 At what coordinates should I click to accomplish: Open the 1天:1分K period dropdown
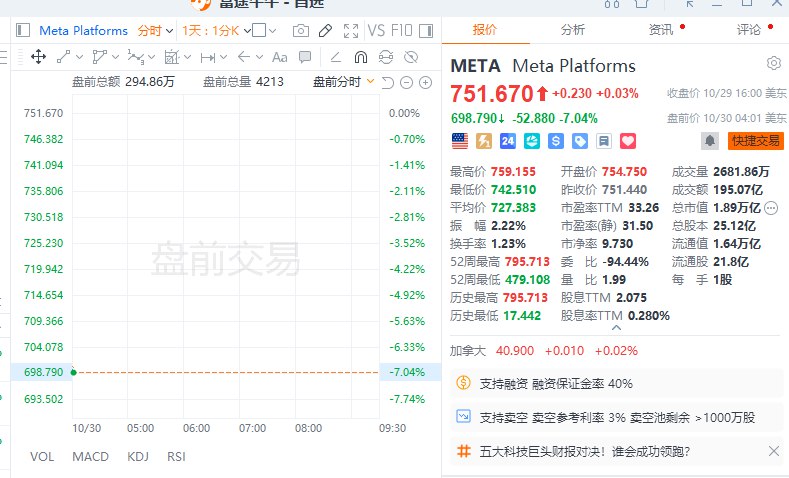[x=216, y=31]
